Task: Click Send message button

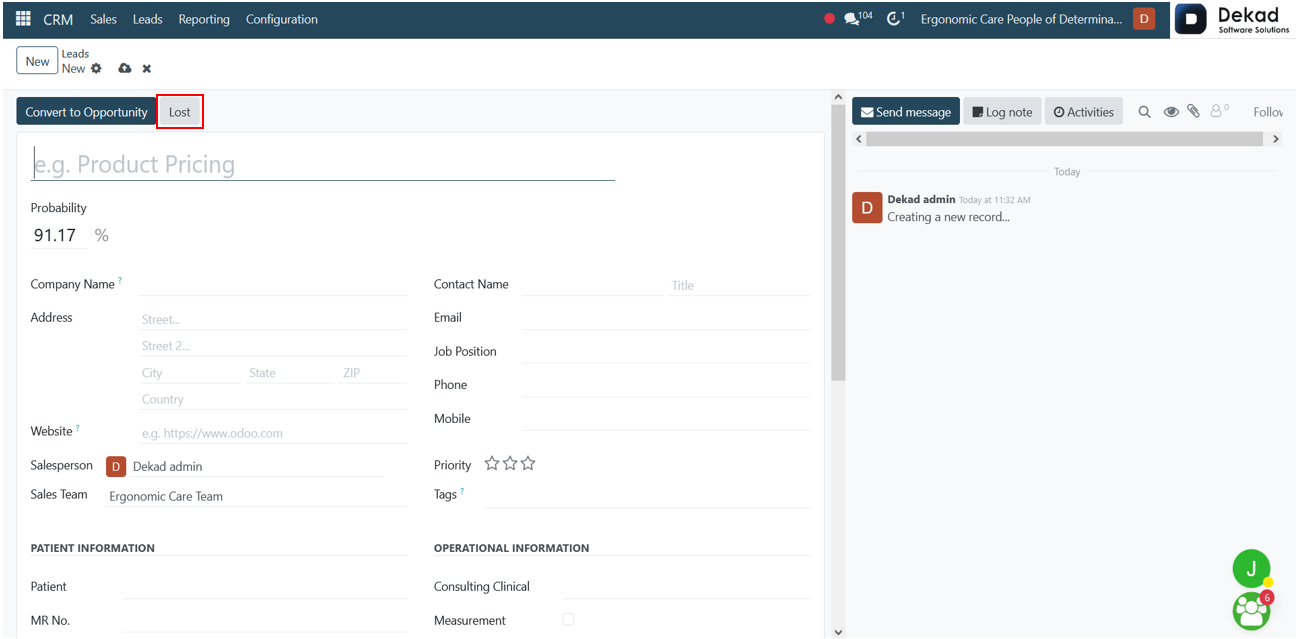Action: (906, 112)
